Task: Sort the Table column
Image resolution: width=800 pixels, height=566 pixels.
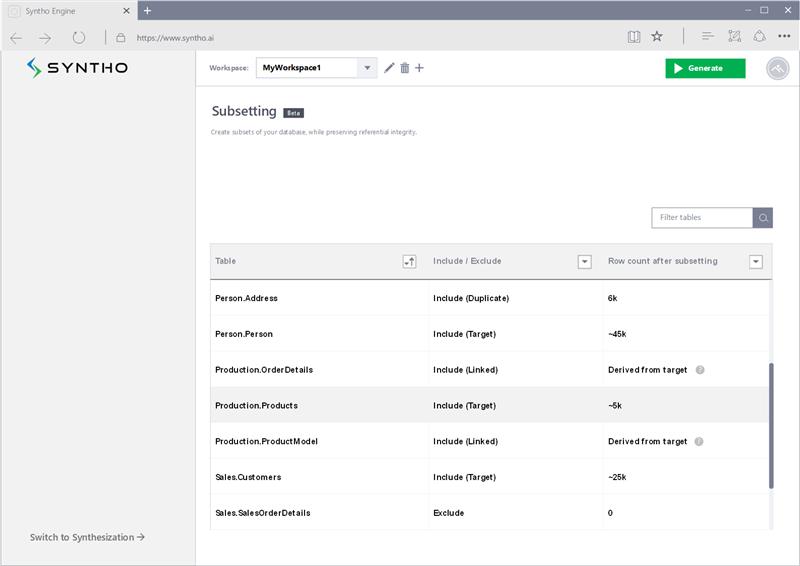Action: coord(409,261)
